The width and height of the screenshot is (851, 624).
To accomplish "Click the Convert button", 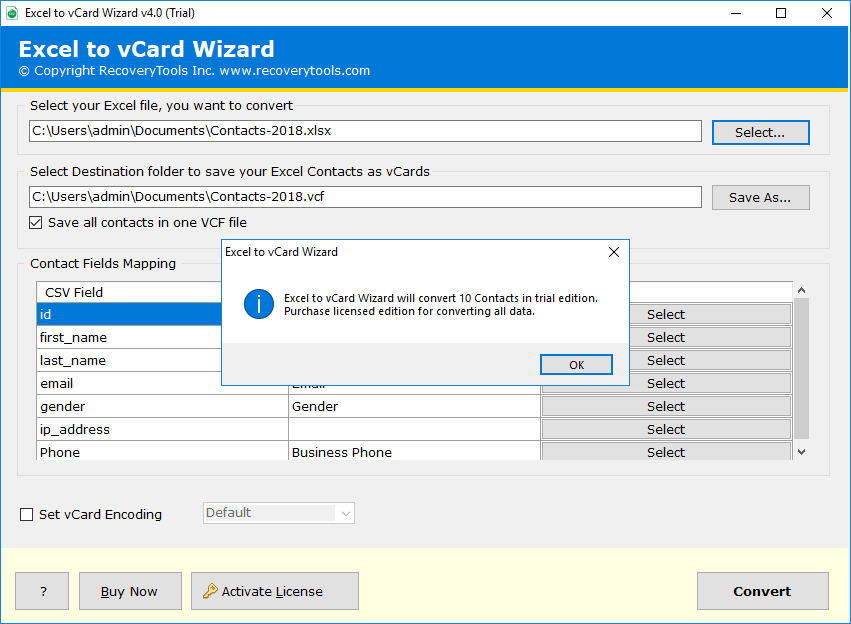I will point(763,591).
